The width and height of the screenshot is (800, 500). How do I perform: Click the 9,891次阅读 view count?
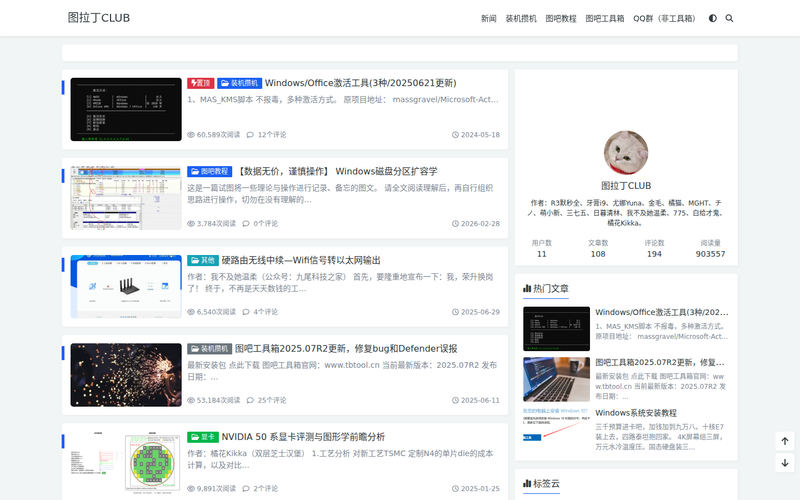tap(211, 488)
